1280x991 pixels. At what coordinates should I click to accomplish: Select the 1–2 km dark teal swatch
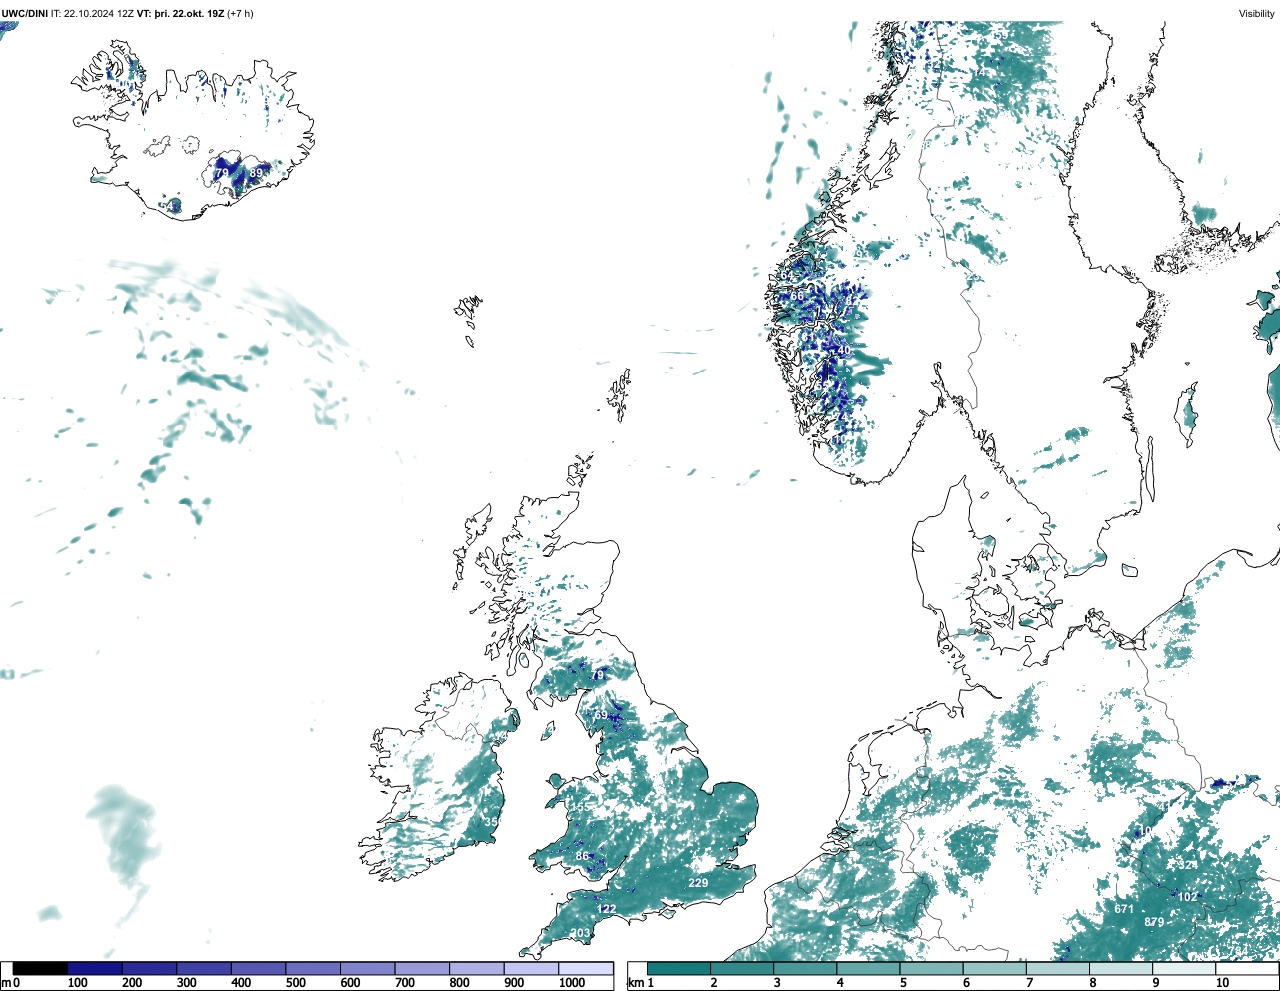coord(679,968)
